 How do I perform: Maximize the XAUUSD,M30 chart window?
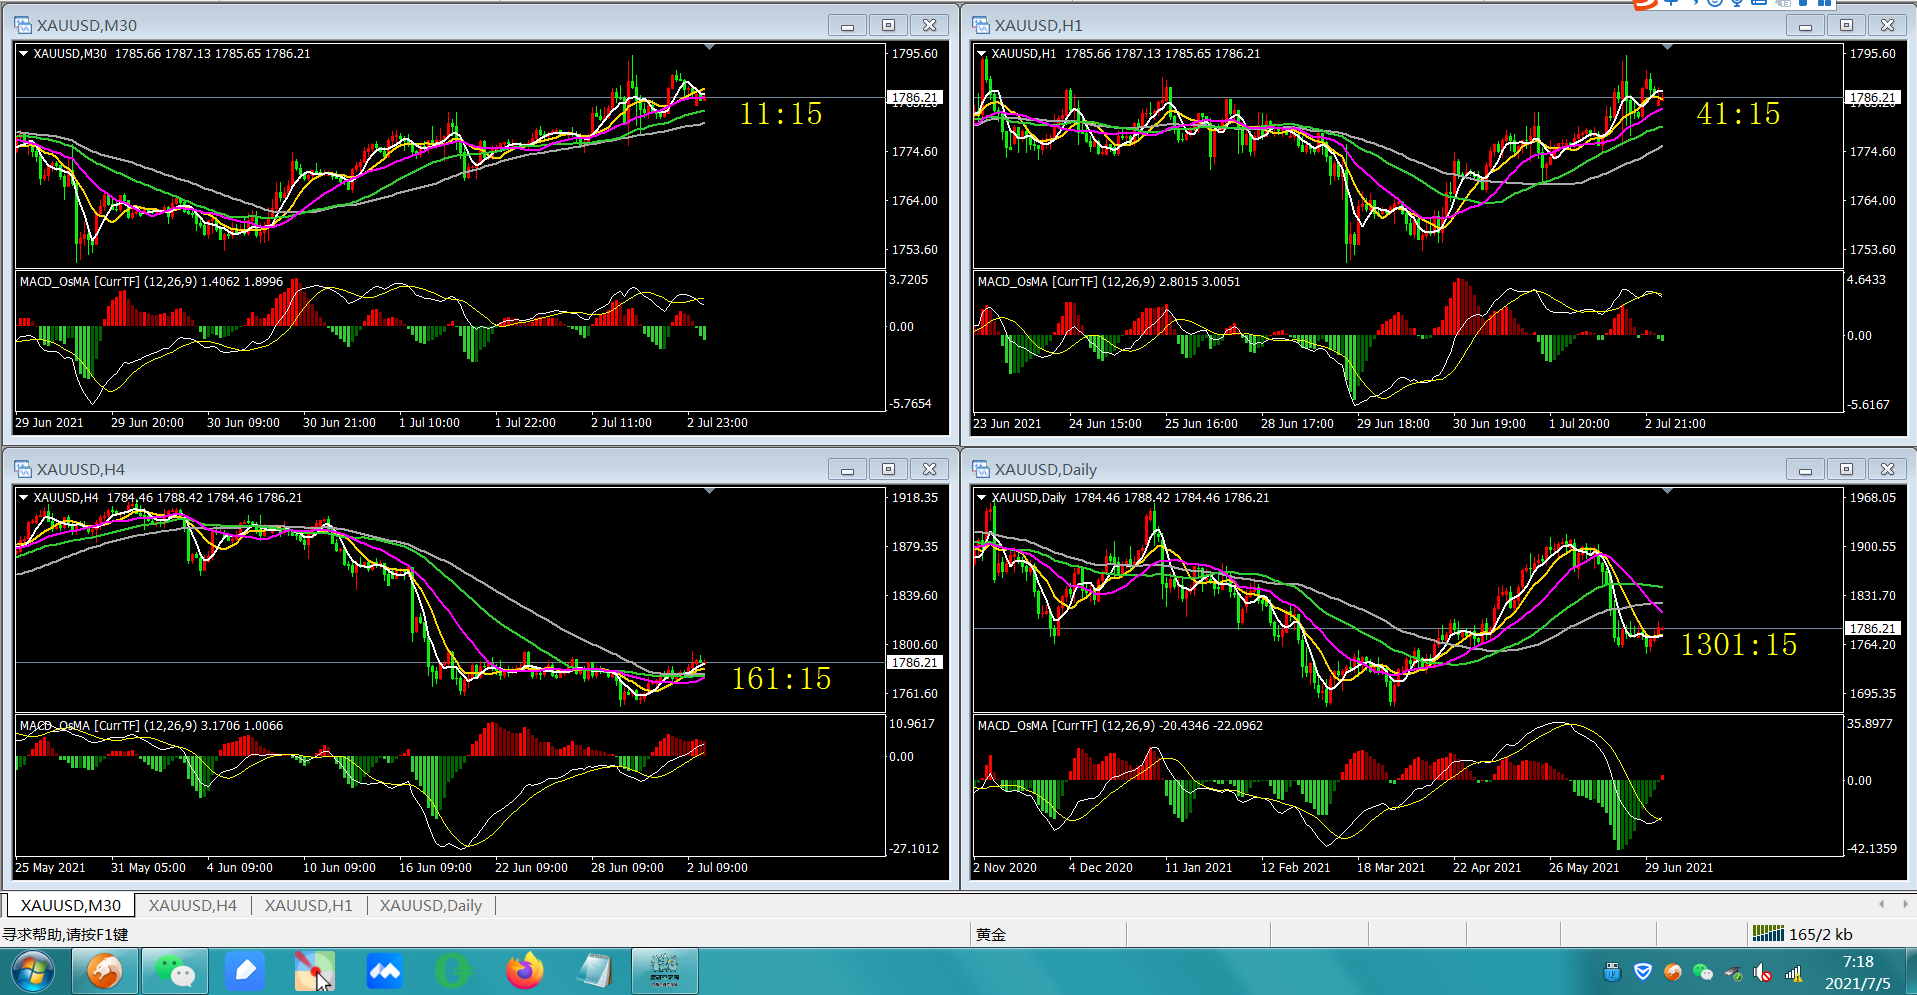888,25
